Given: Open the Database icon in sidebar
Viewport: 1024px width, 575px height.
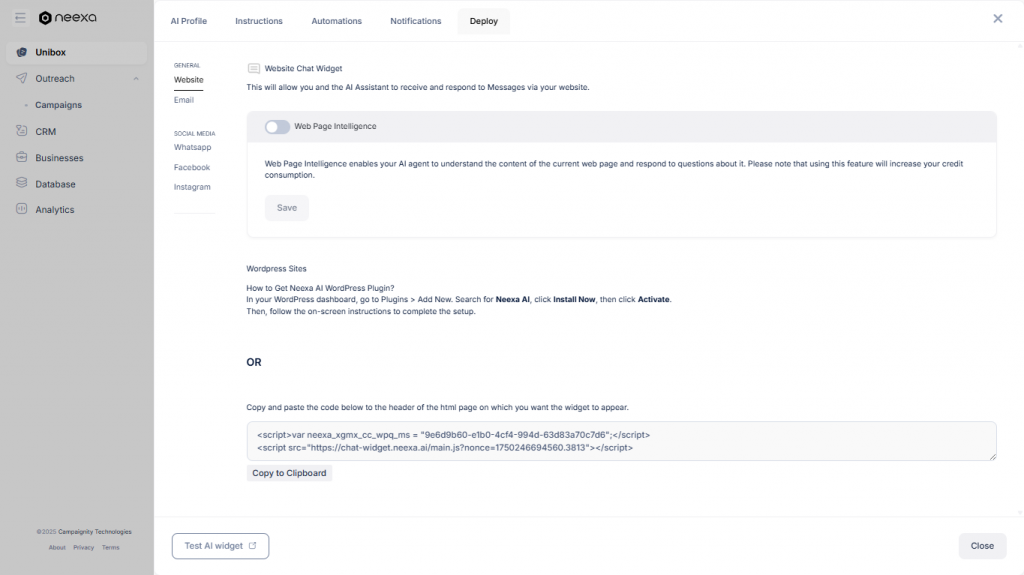Looking at the screenshot, I should pyautogui.click(x=22, y=184).
